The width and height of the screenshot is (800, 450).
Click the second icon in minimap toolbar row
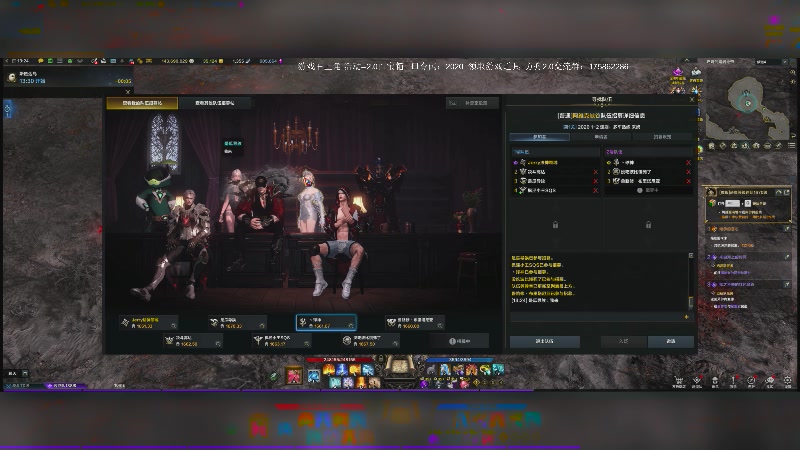pos(723,146)
